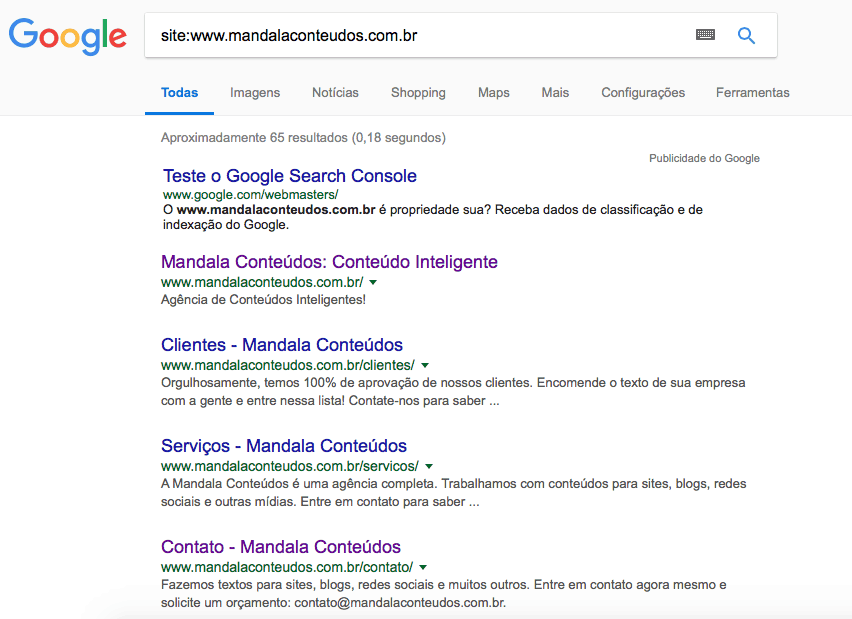Click the blue magnifier search button

[x=746, y=35]
